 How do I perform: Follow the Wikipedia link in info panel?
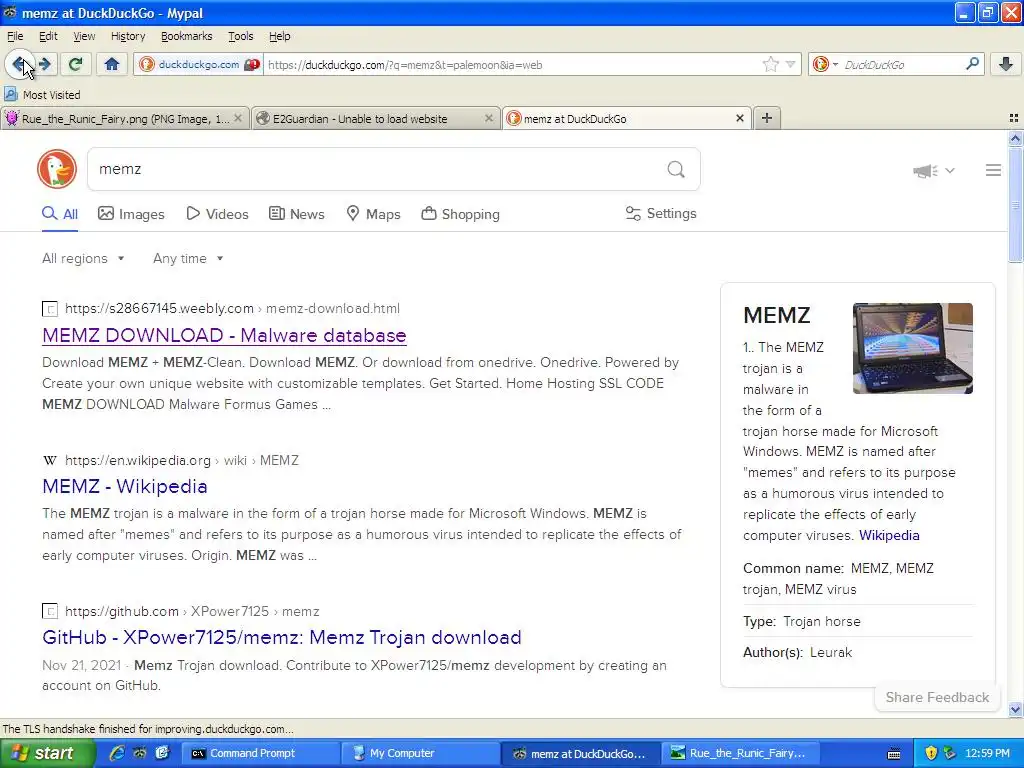(x=889, y=536)
